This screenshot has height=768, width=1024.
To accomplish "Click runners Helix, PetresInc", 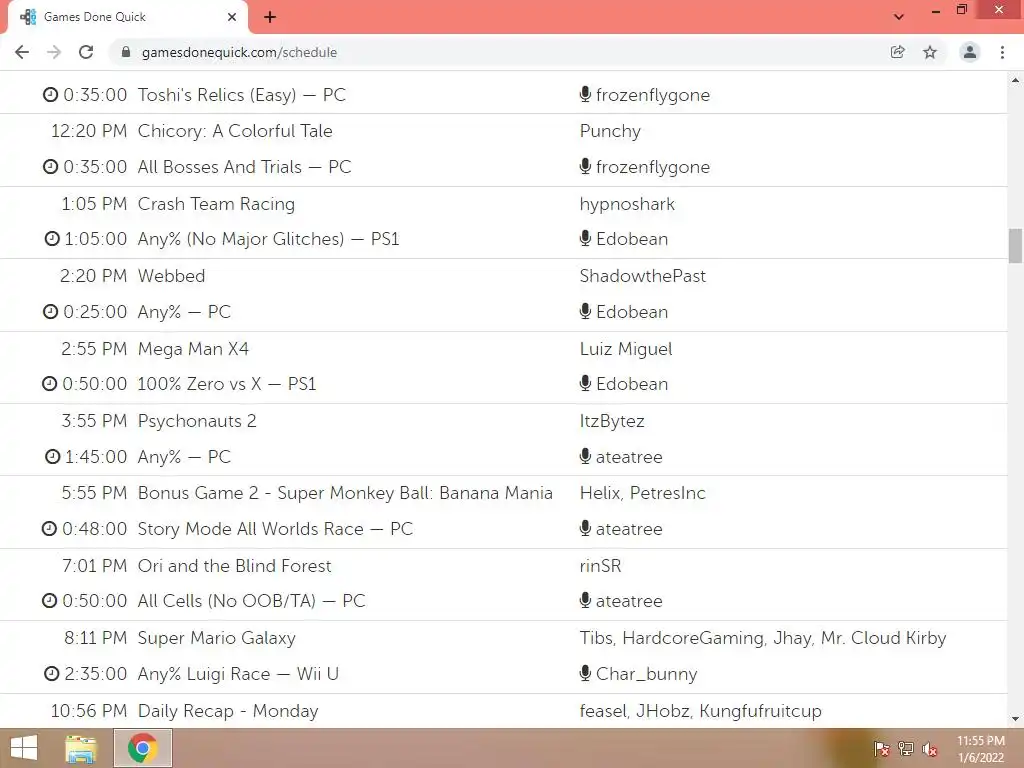I will click(643, 493).
